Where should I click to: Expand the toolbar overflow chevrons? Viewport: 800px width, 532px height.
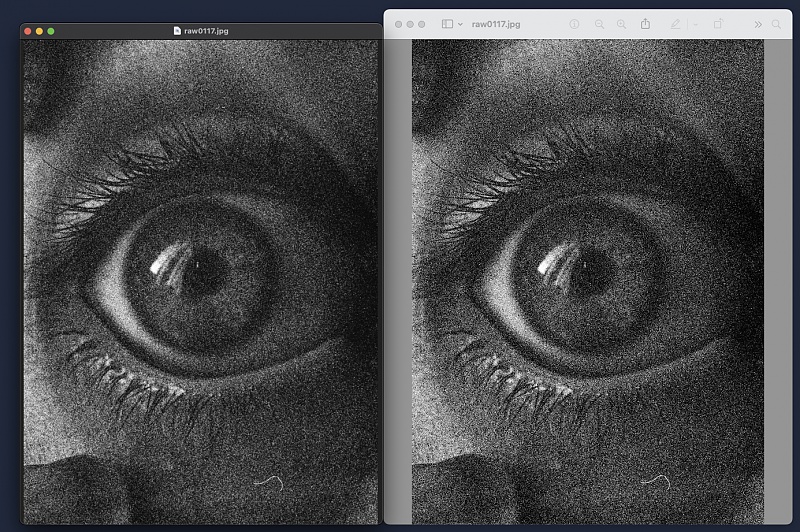758,24
